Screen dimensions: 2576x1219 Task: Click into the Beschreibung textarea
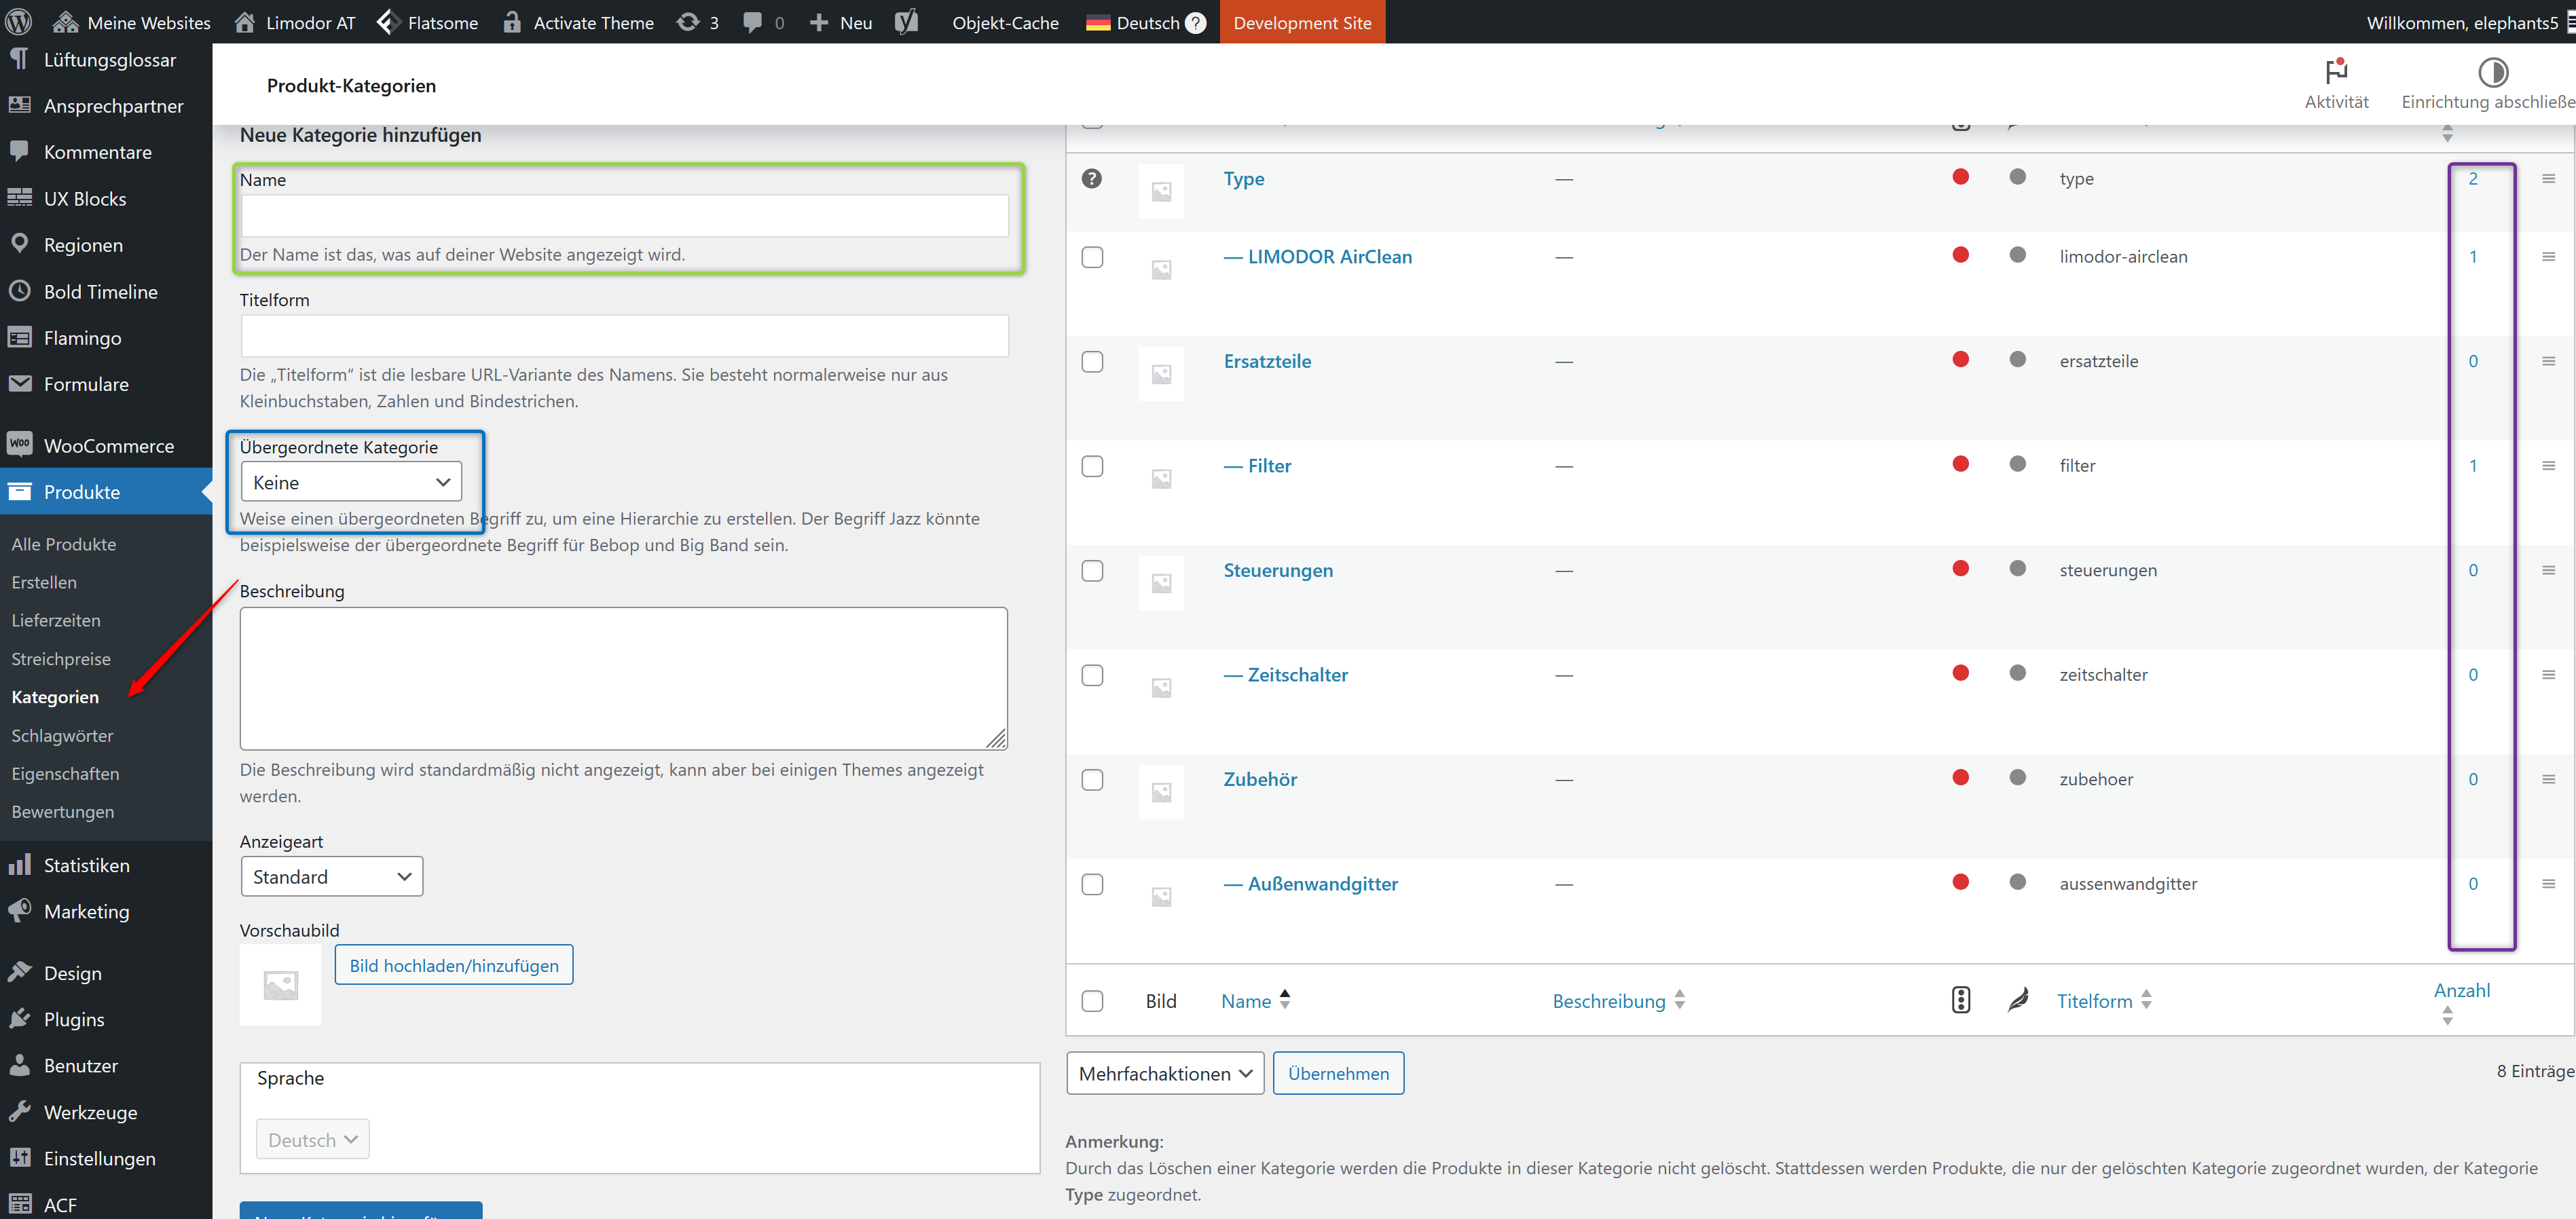click(624, 678)
